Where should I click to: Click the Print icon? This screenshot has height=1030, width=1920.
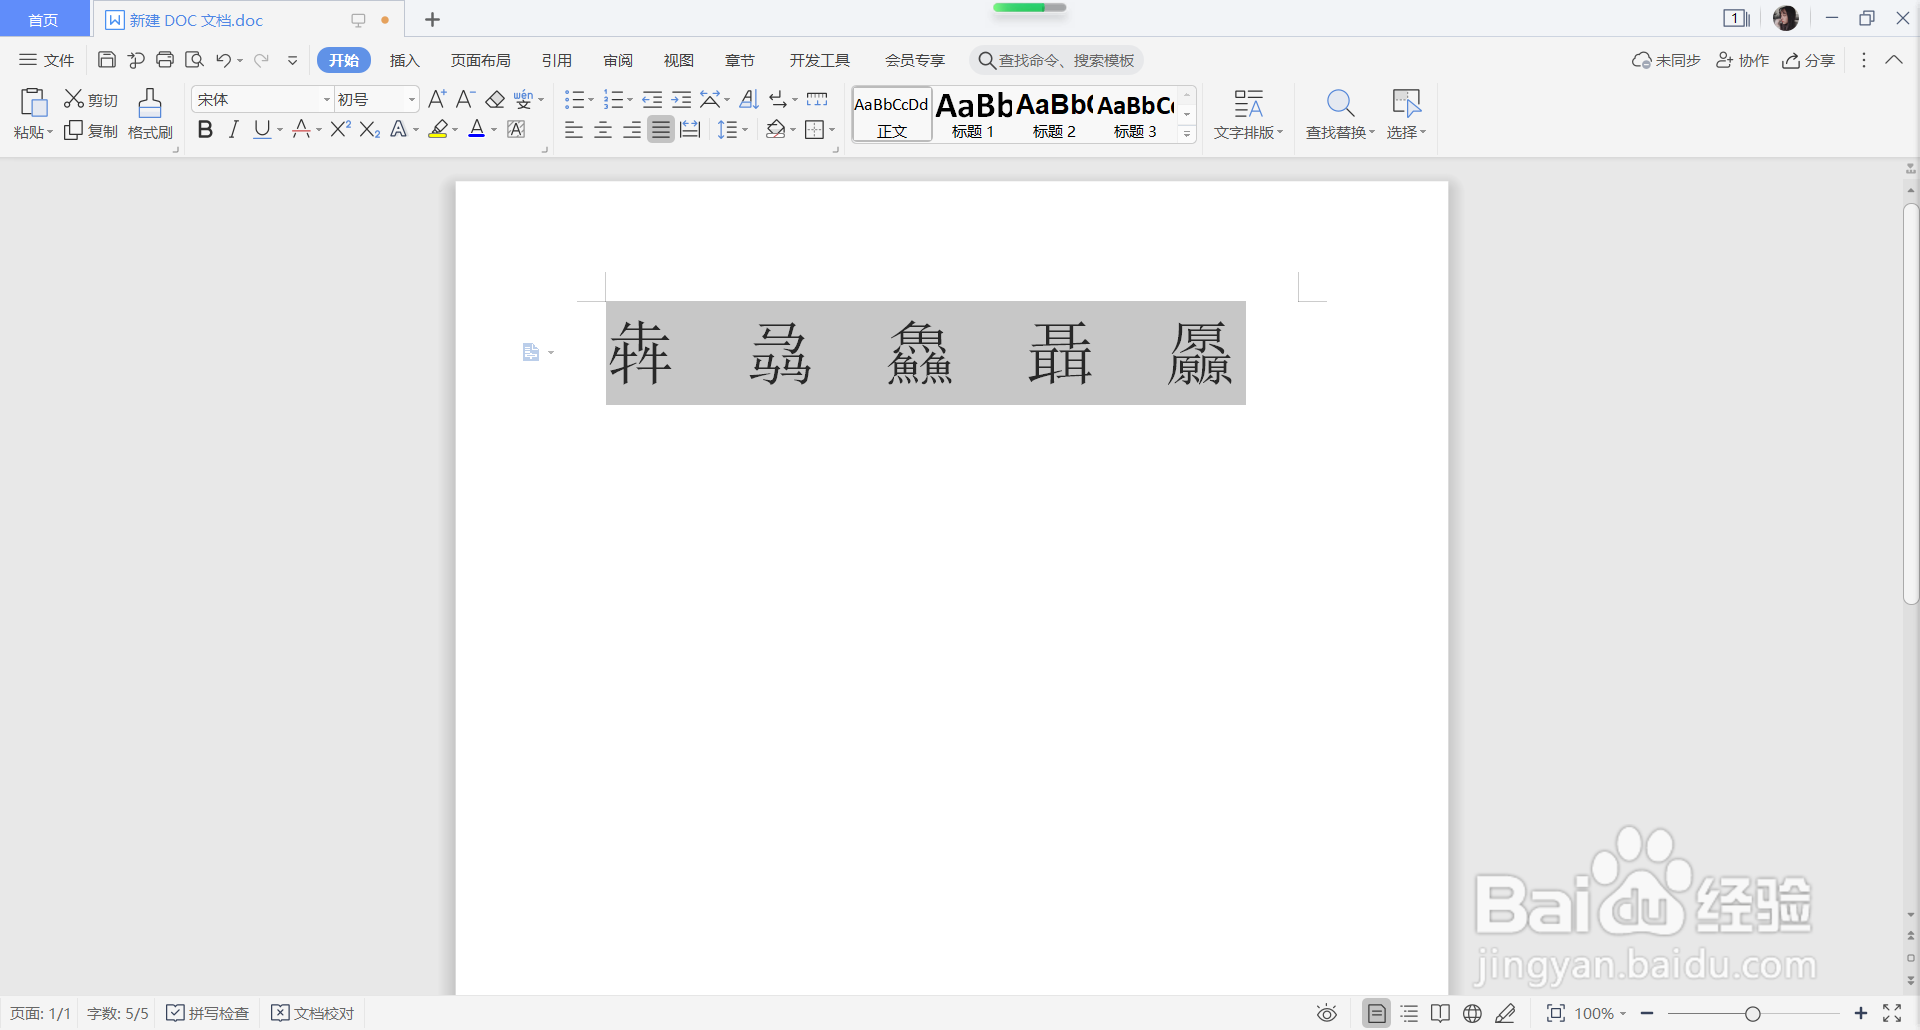(x=165, y=60)
